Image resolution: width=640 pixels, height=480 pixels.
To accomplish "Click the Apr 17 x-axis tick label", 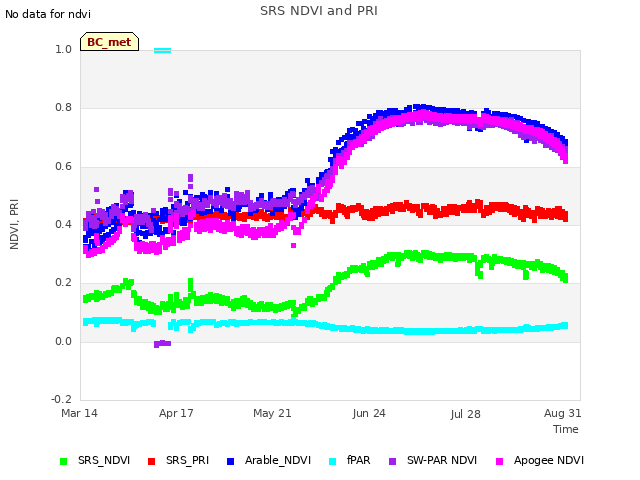I will click(176, 413).
